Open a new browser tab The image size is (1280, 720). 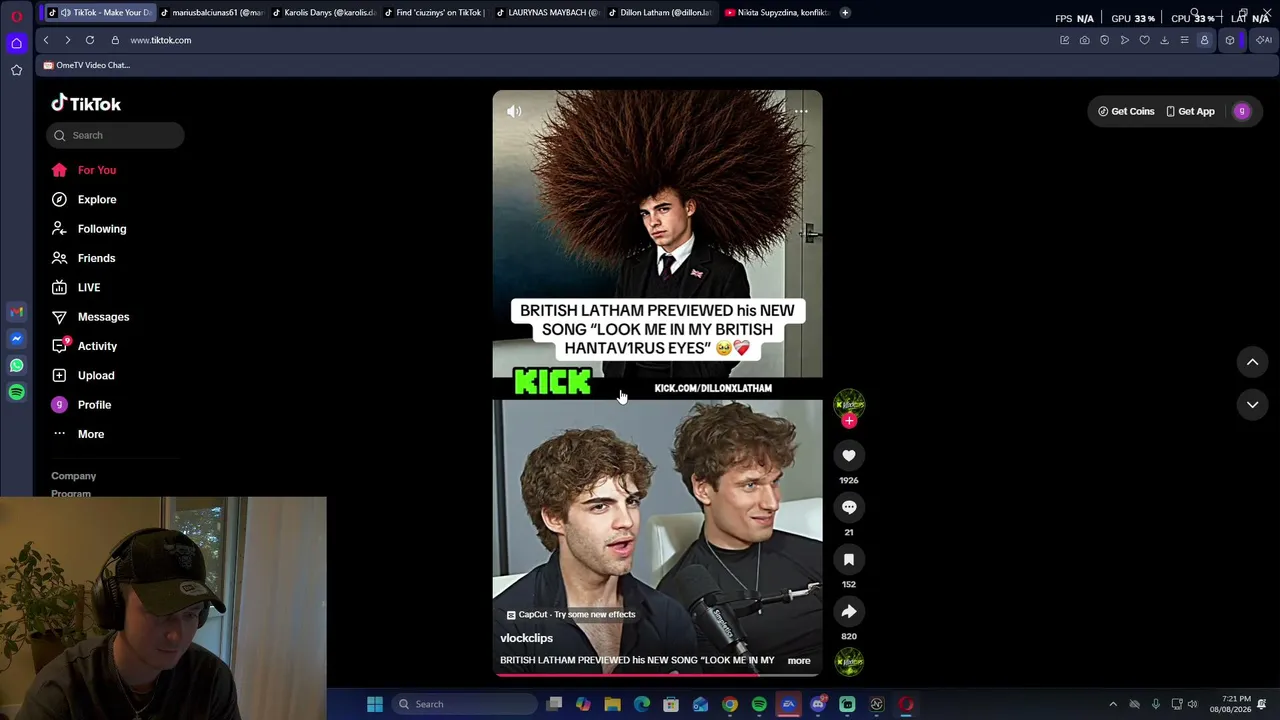pyautogui.click(x=845, y=13)
